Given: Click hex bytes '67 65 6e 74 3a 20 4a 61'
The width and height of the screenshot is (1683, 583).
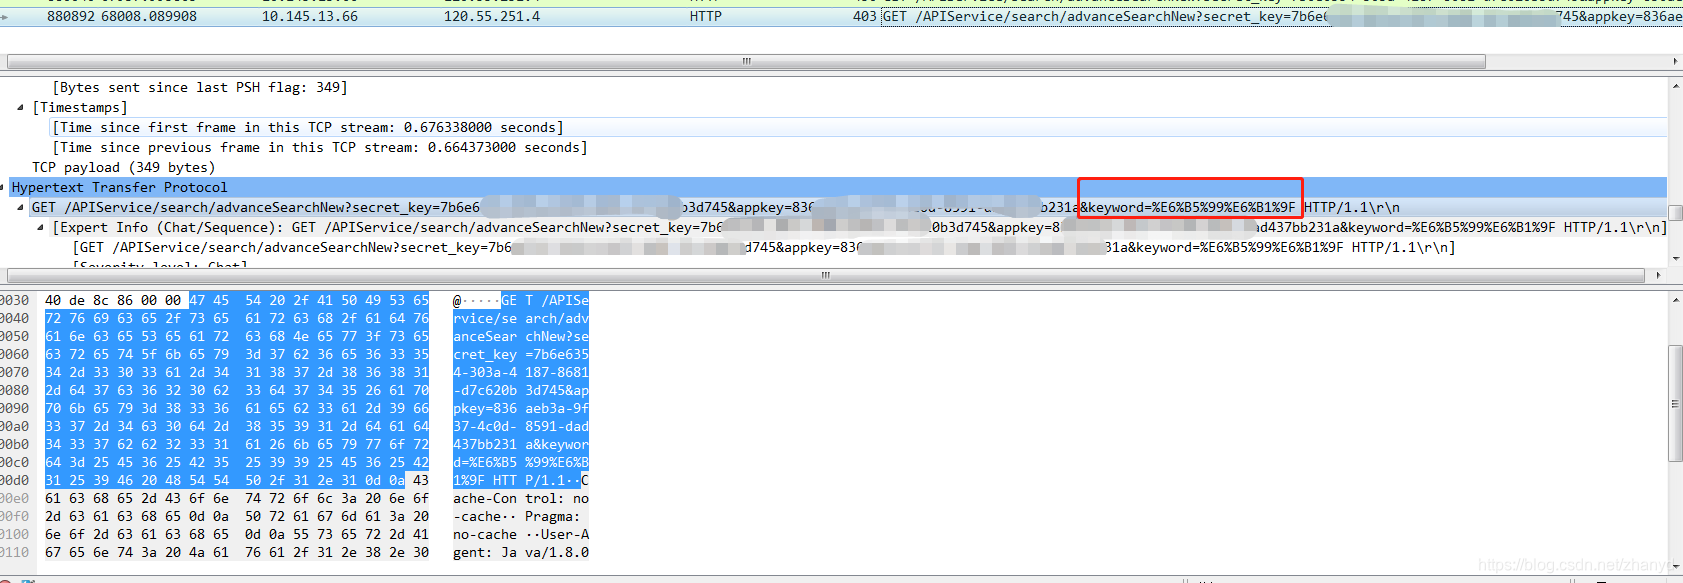Looking at the screenshot, I should click(137, 552).
